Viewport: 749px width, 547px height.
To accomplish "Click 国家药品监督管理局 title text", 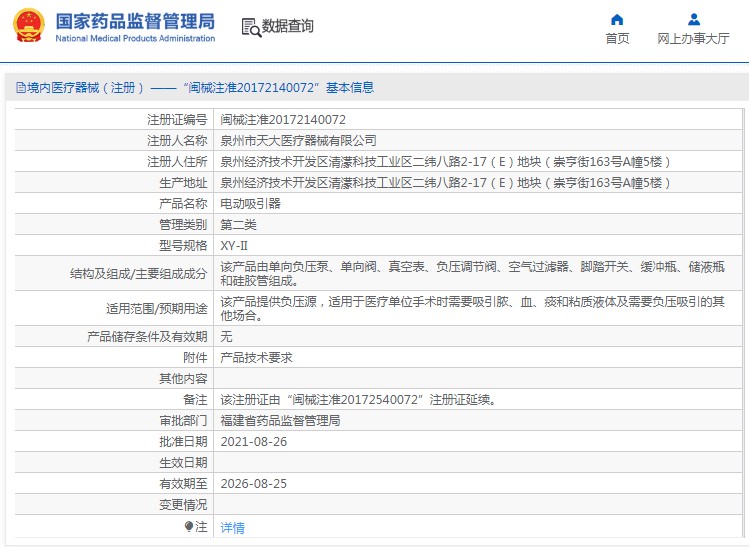I will pos(135,21).
